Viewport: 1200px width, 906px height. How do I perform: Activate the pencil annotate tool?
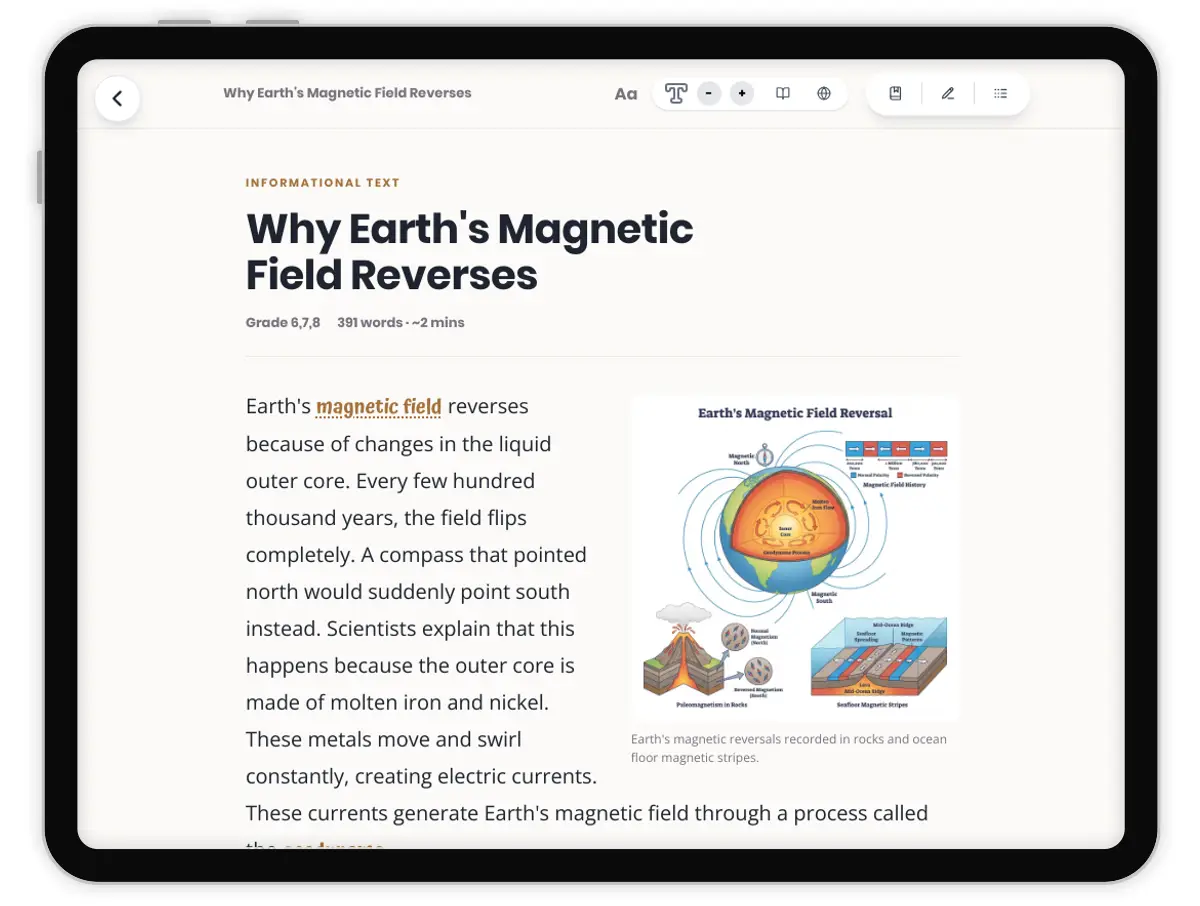click(948, 94)
